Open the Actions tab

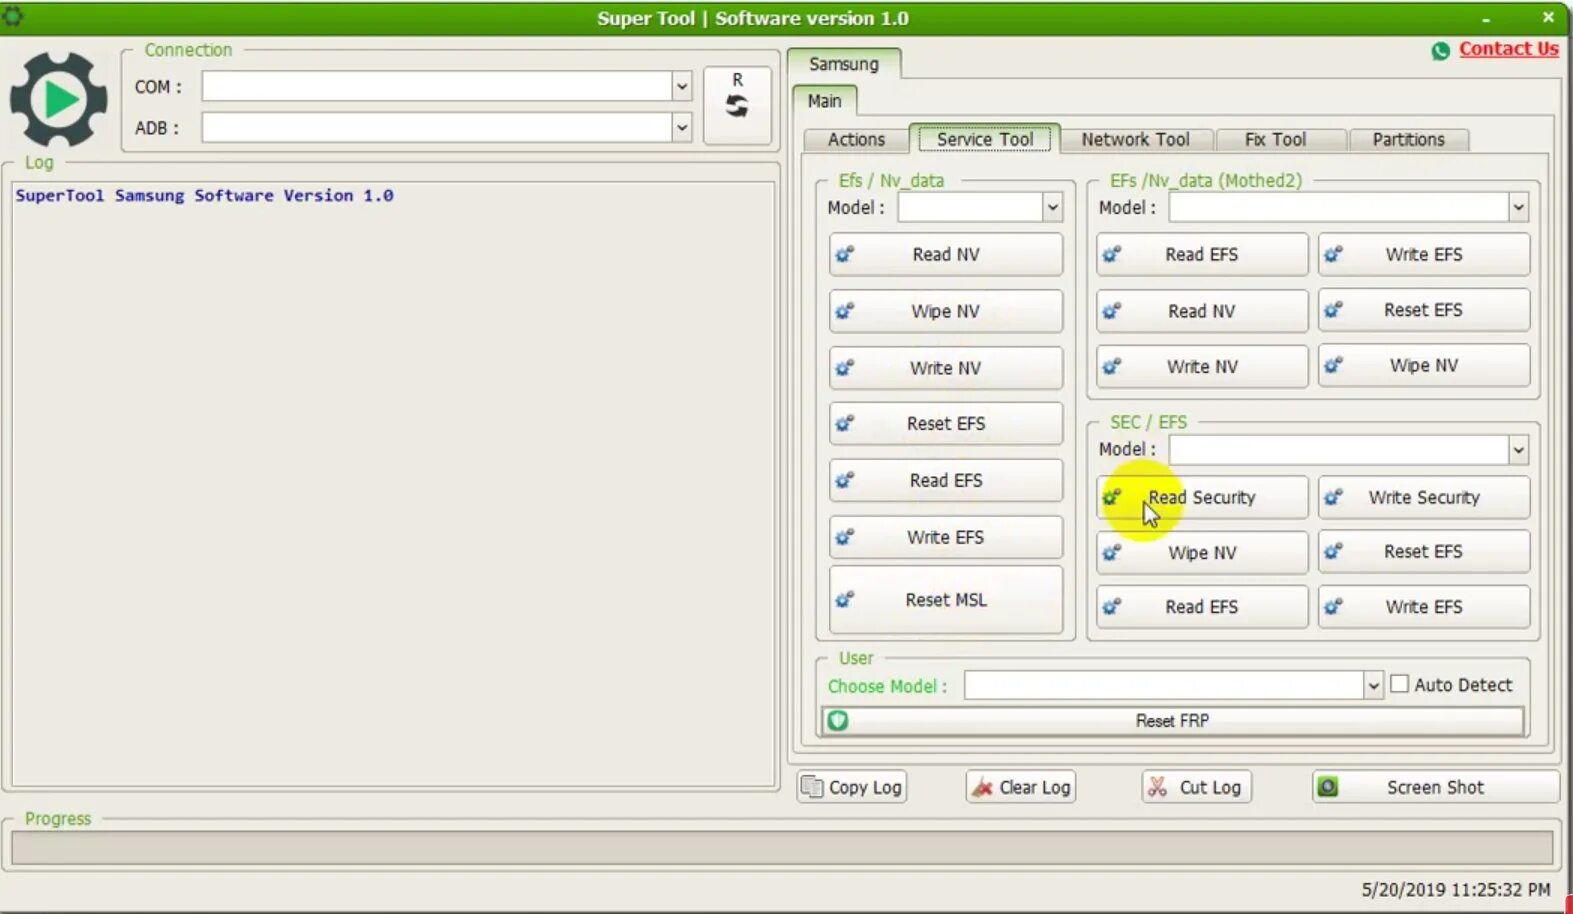point(856,140)
